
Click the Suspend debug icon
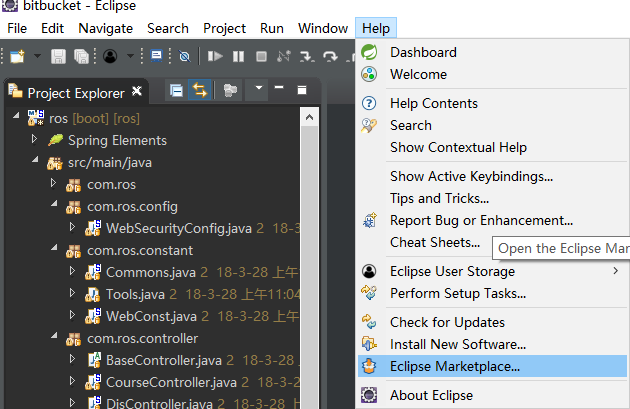pos(238,56)
